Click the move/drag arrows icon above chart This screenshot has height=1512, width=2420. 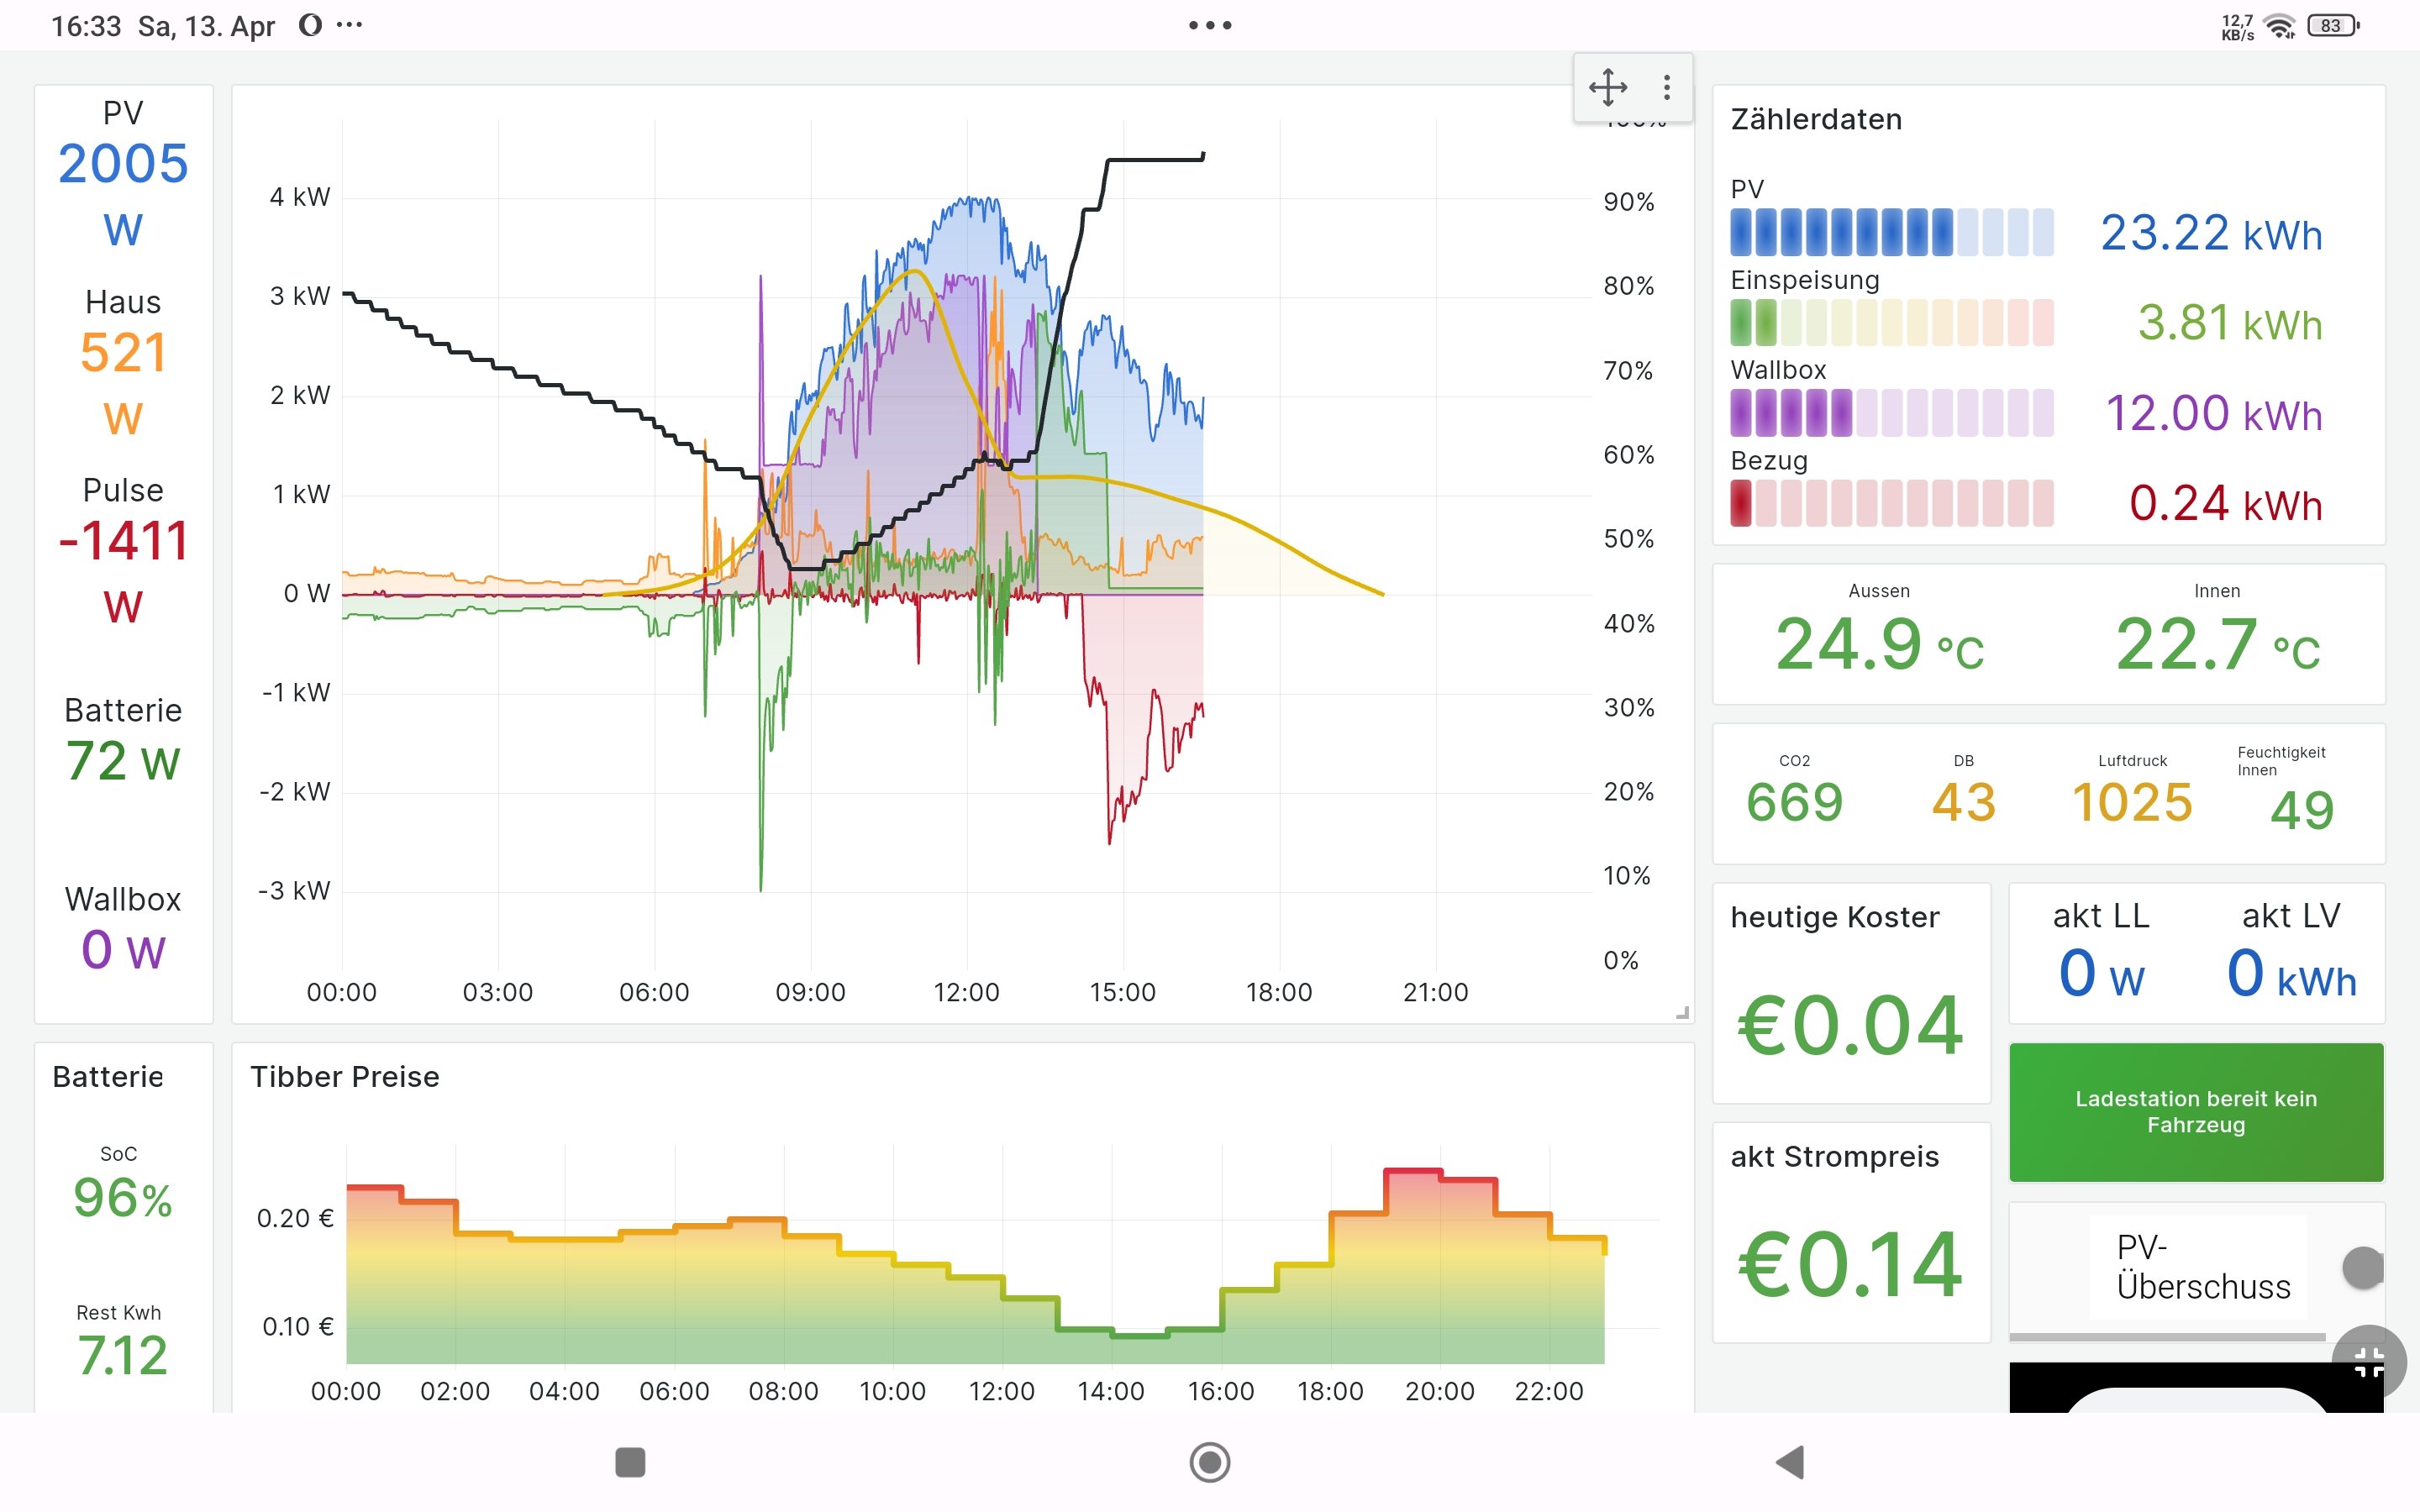click(x=1607, y=87)
